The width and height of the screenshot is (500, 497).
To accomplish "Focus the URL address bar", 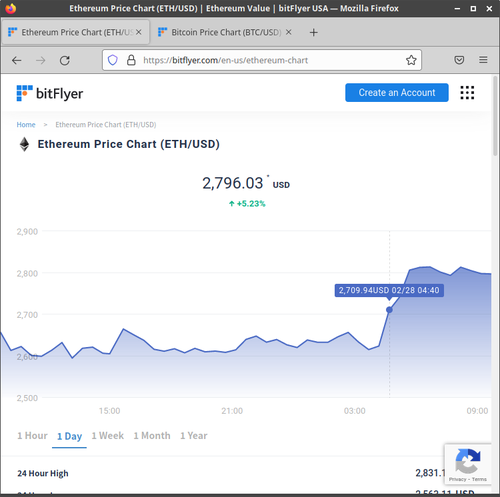I will point(262,60).
